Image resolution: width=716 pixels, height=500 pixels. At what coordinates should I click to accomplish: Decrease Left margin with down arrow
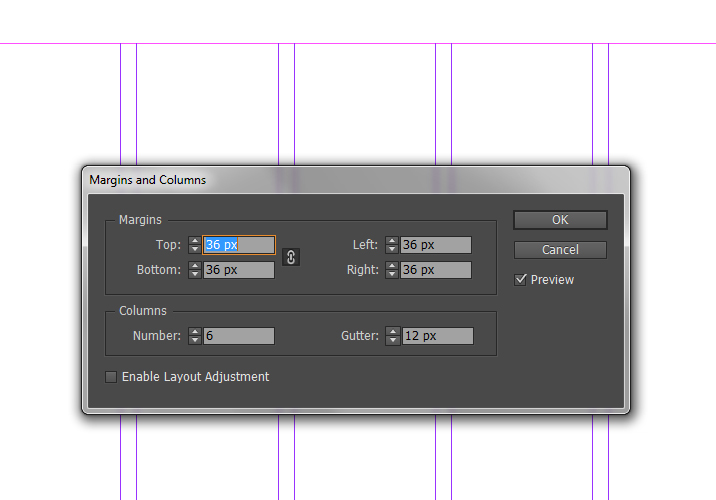pyautogui.click(x=392, y=249)
